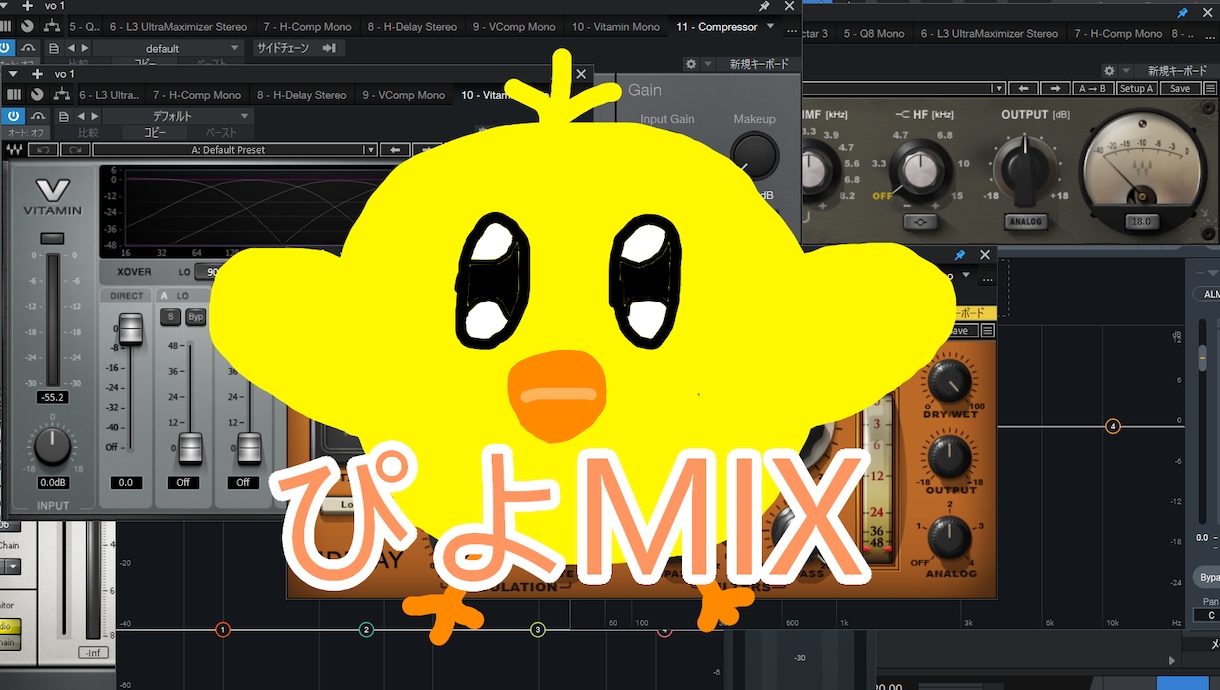Viewport: 1220px width, 690px height.
Task: Click the Setup A button on right plugin
Action: (x=1137, y=89)
